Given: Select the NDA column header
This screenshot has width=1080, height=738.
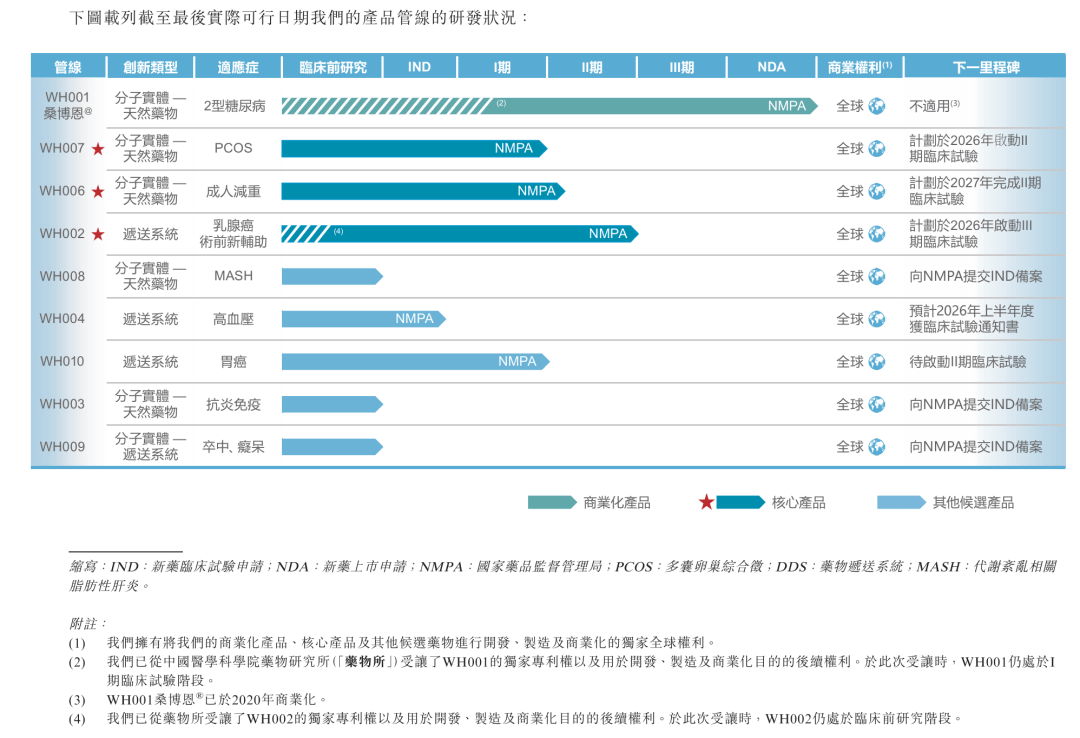Looking at the screenshot, I should (771, 67).
